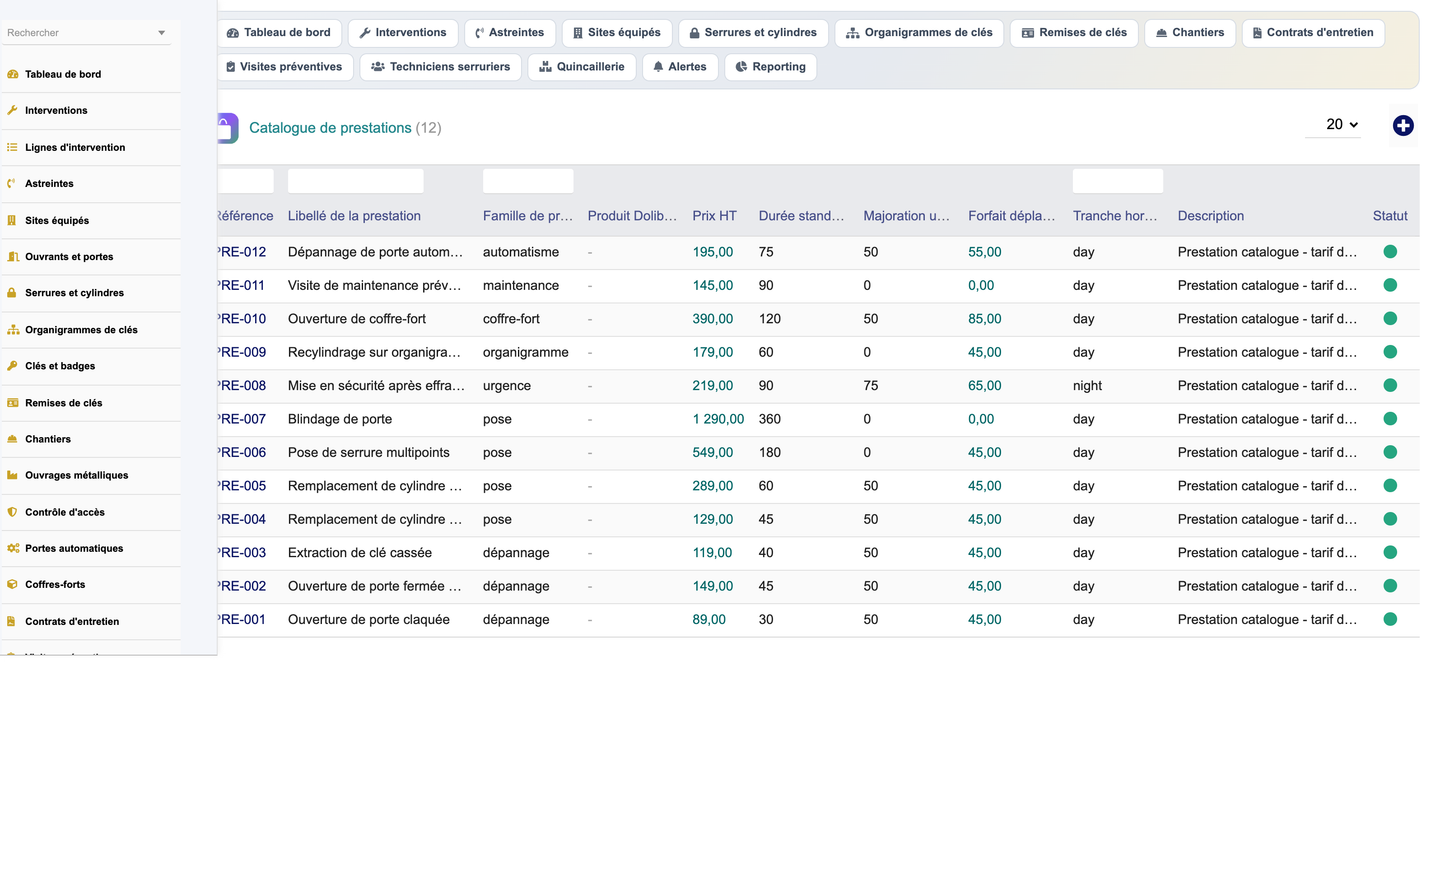The height and width of the screenshot is (894, 1445).
Task: Click the organigramme family cell
Action: [x=526, y=352]
